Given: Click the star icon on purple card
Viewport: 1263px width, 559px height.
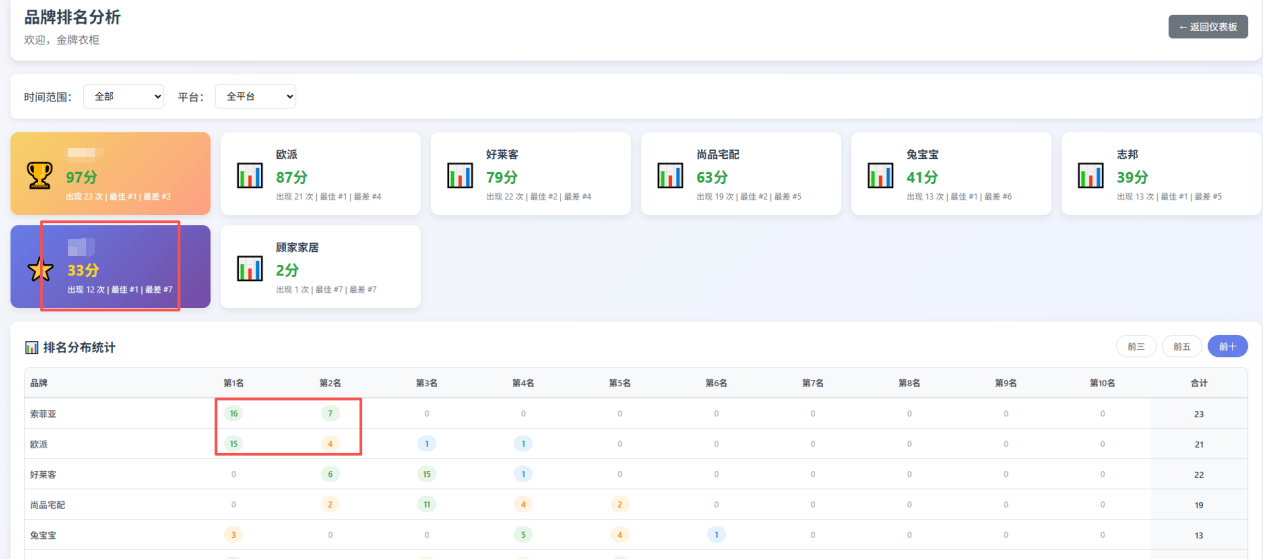Looking at the screenshot, I should 39,269.
